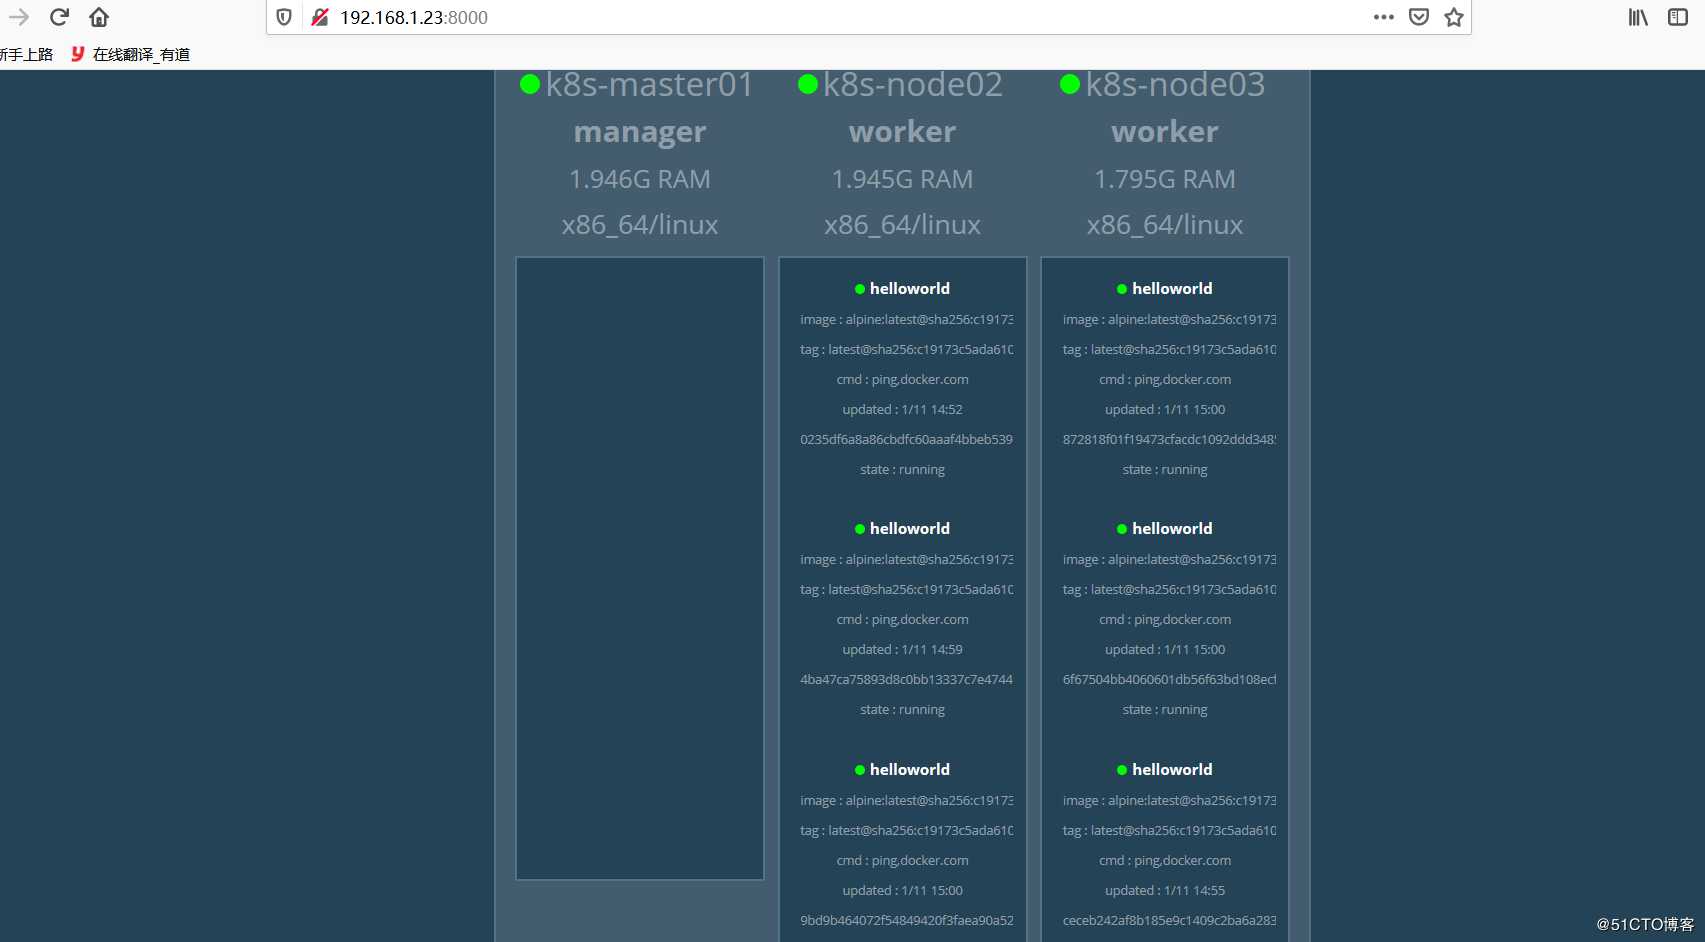Click cmd line of first node02 task
The width and height of the screenshot is (1705, 942).
click(x=903, y=380)
